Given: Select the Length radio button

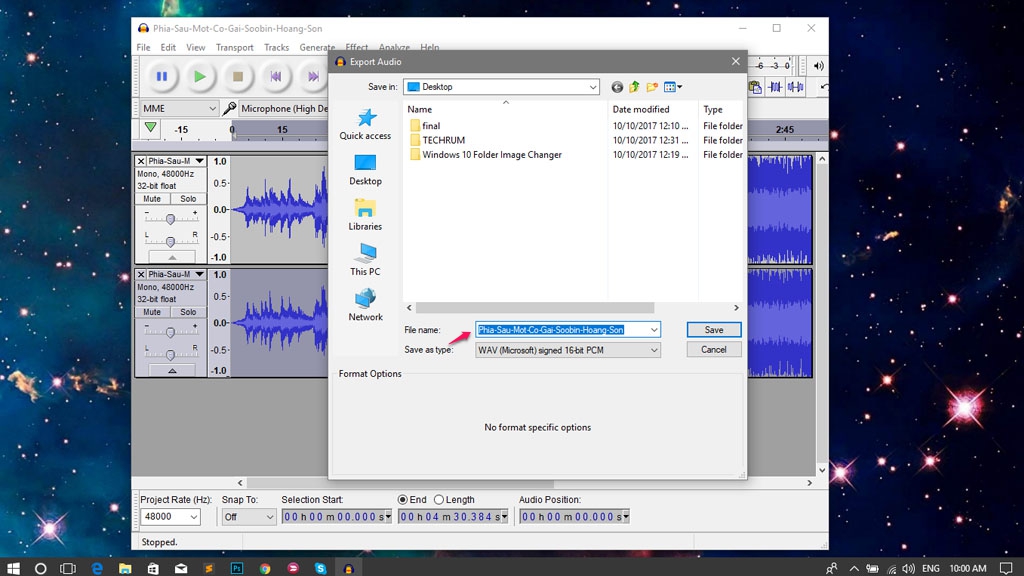Looking at the screenshot, I should tap(439, 500).
